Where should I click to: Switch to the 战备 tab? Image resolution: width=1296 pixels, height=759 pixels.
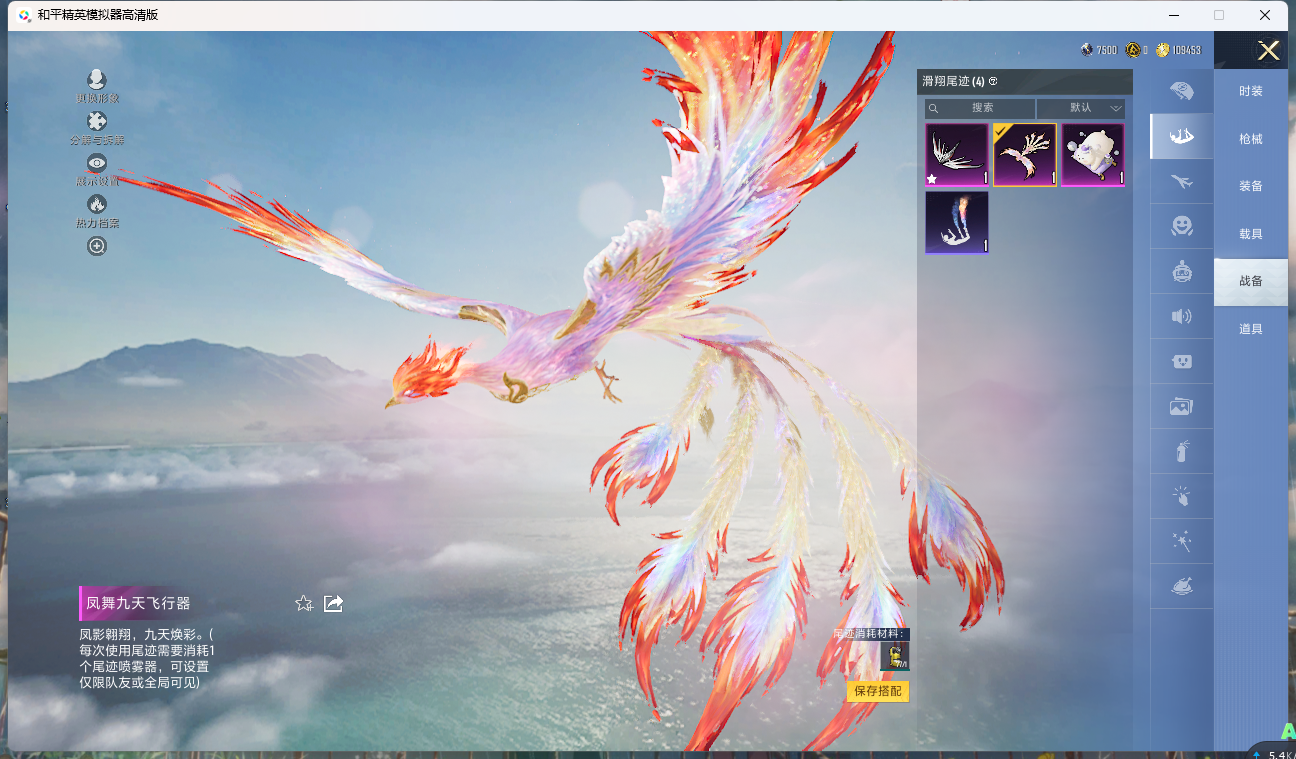1251,282
